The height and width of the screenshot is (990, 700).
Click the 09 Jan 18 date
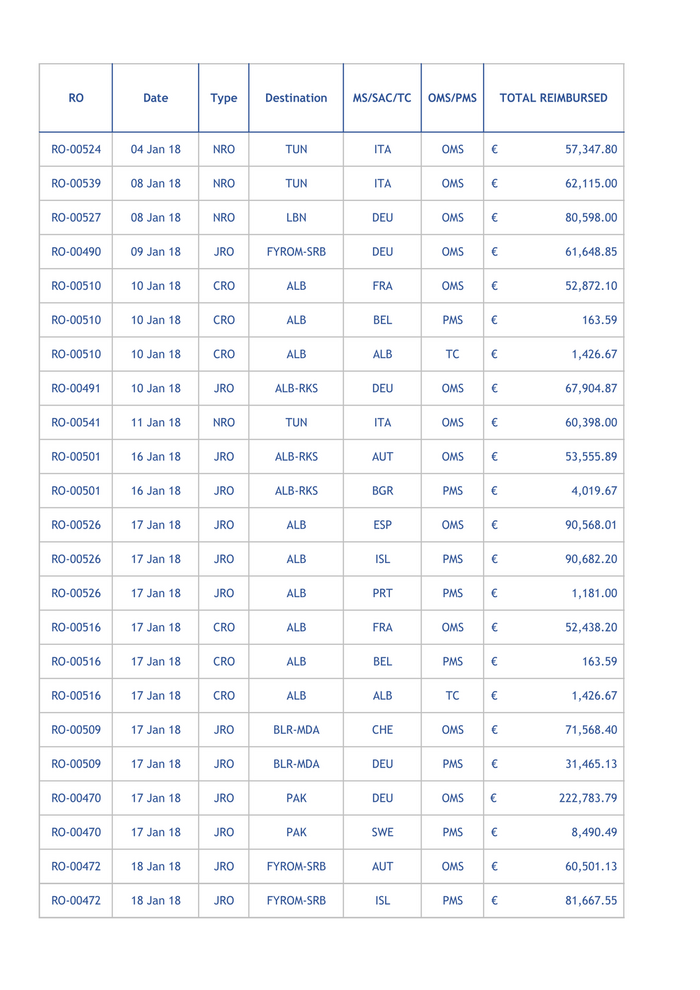(156, 252)
